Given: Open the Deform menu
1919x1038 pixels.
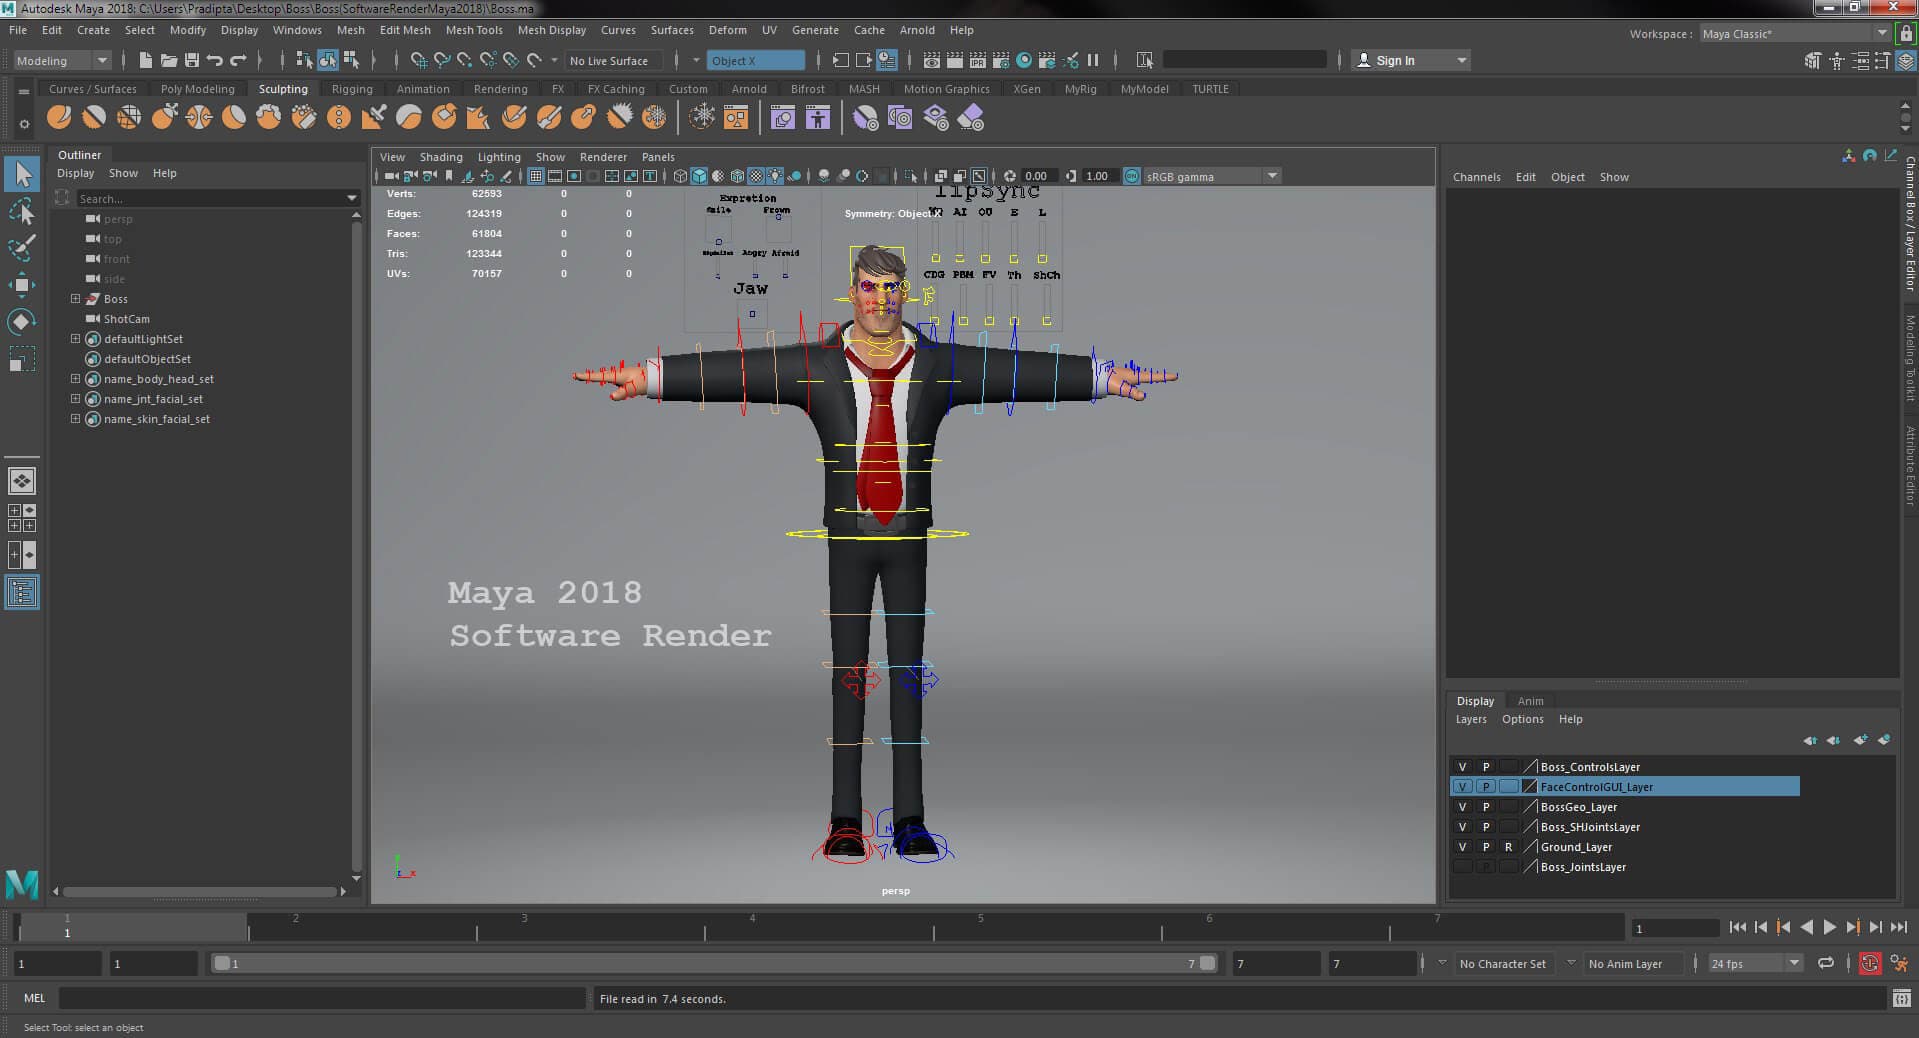Looking at the screenshot, I should (727, 30).
